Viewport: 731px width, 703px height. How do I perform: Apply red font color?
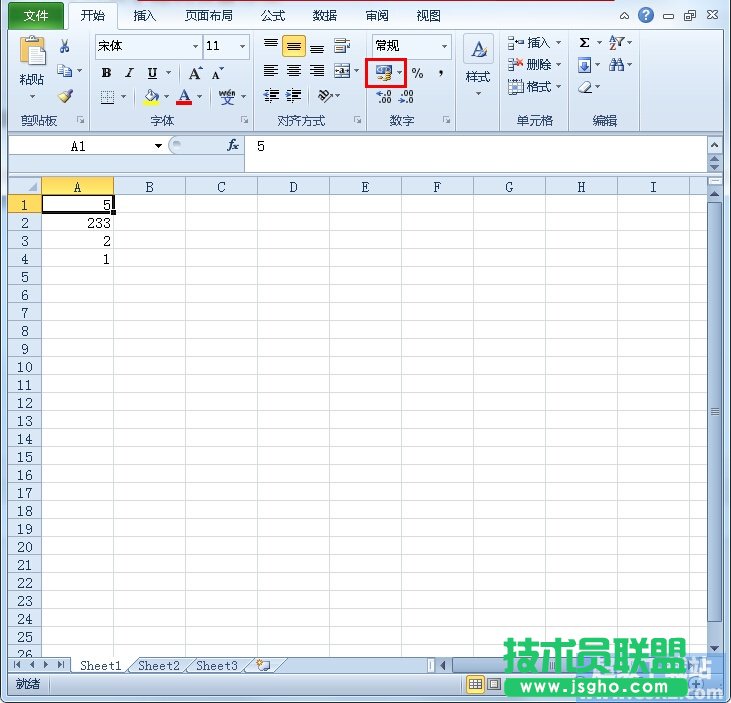[184, 97]
